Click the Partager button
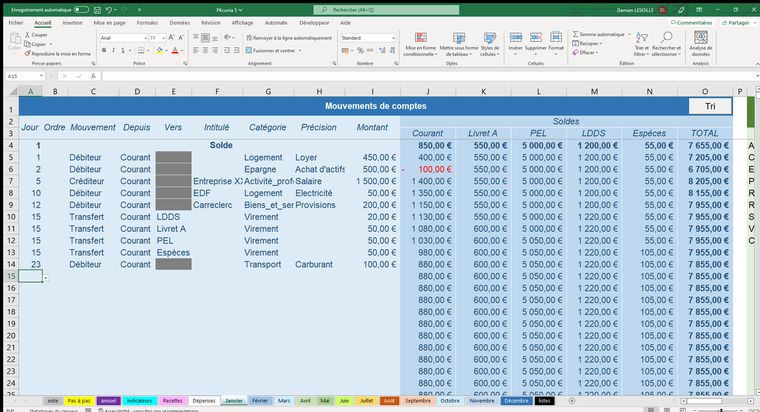Image resolution: width=760 pixels, height=412 pixels. pos(737,21)
